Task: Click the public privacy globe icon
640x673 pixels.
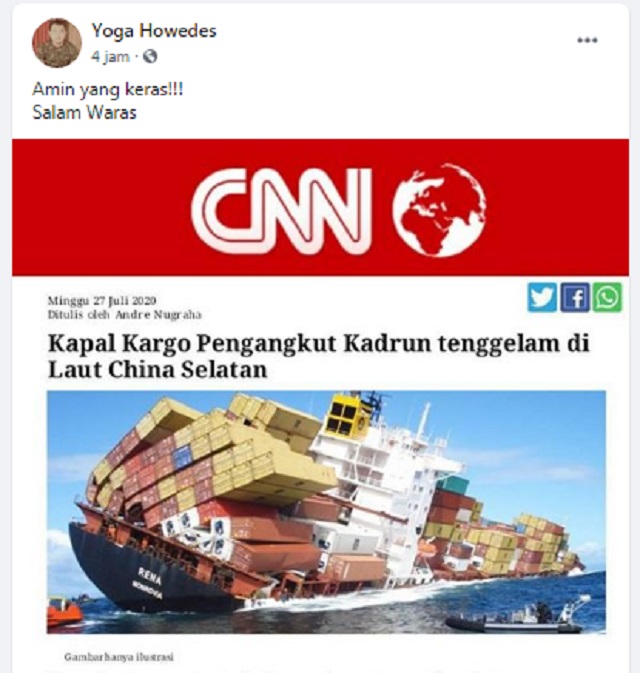Action: (150, 56)
